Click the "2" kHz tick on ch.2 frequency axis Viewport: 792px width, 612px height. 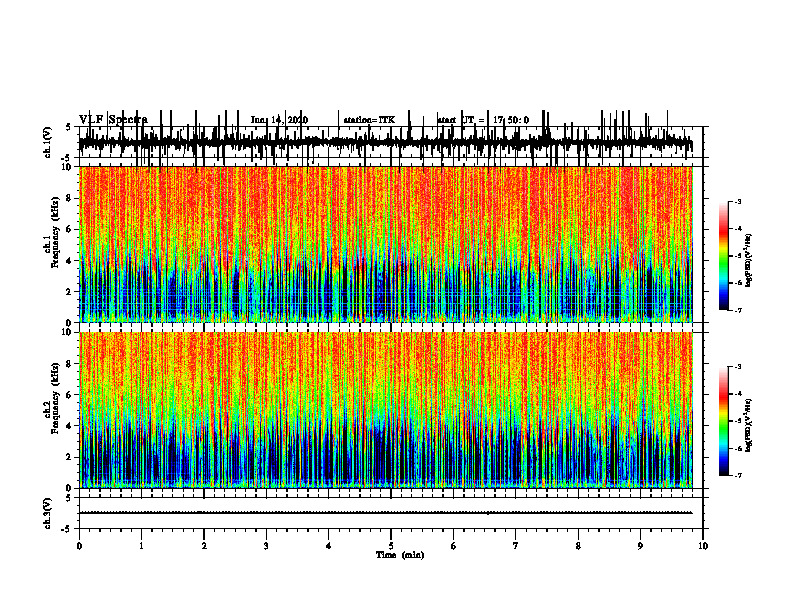(70, 457)
